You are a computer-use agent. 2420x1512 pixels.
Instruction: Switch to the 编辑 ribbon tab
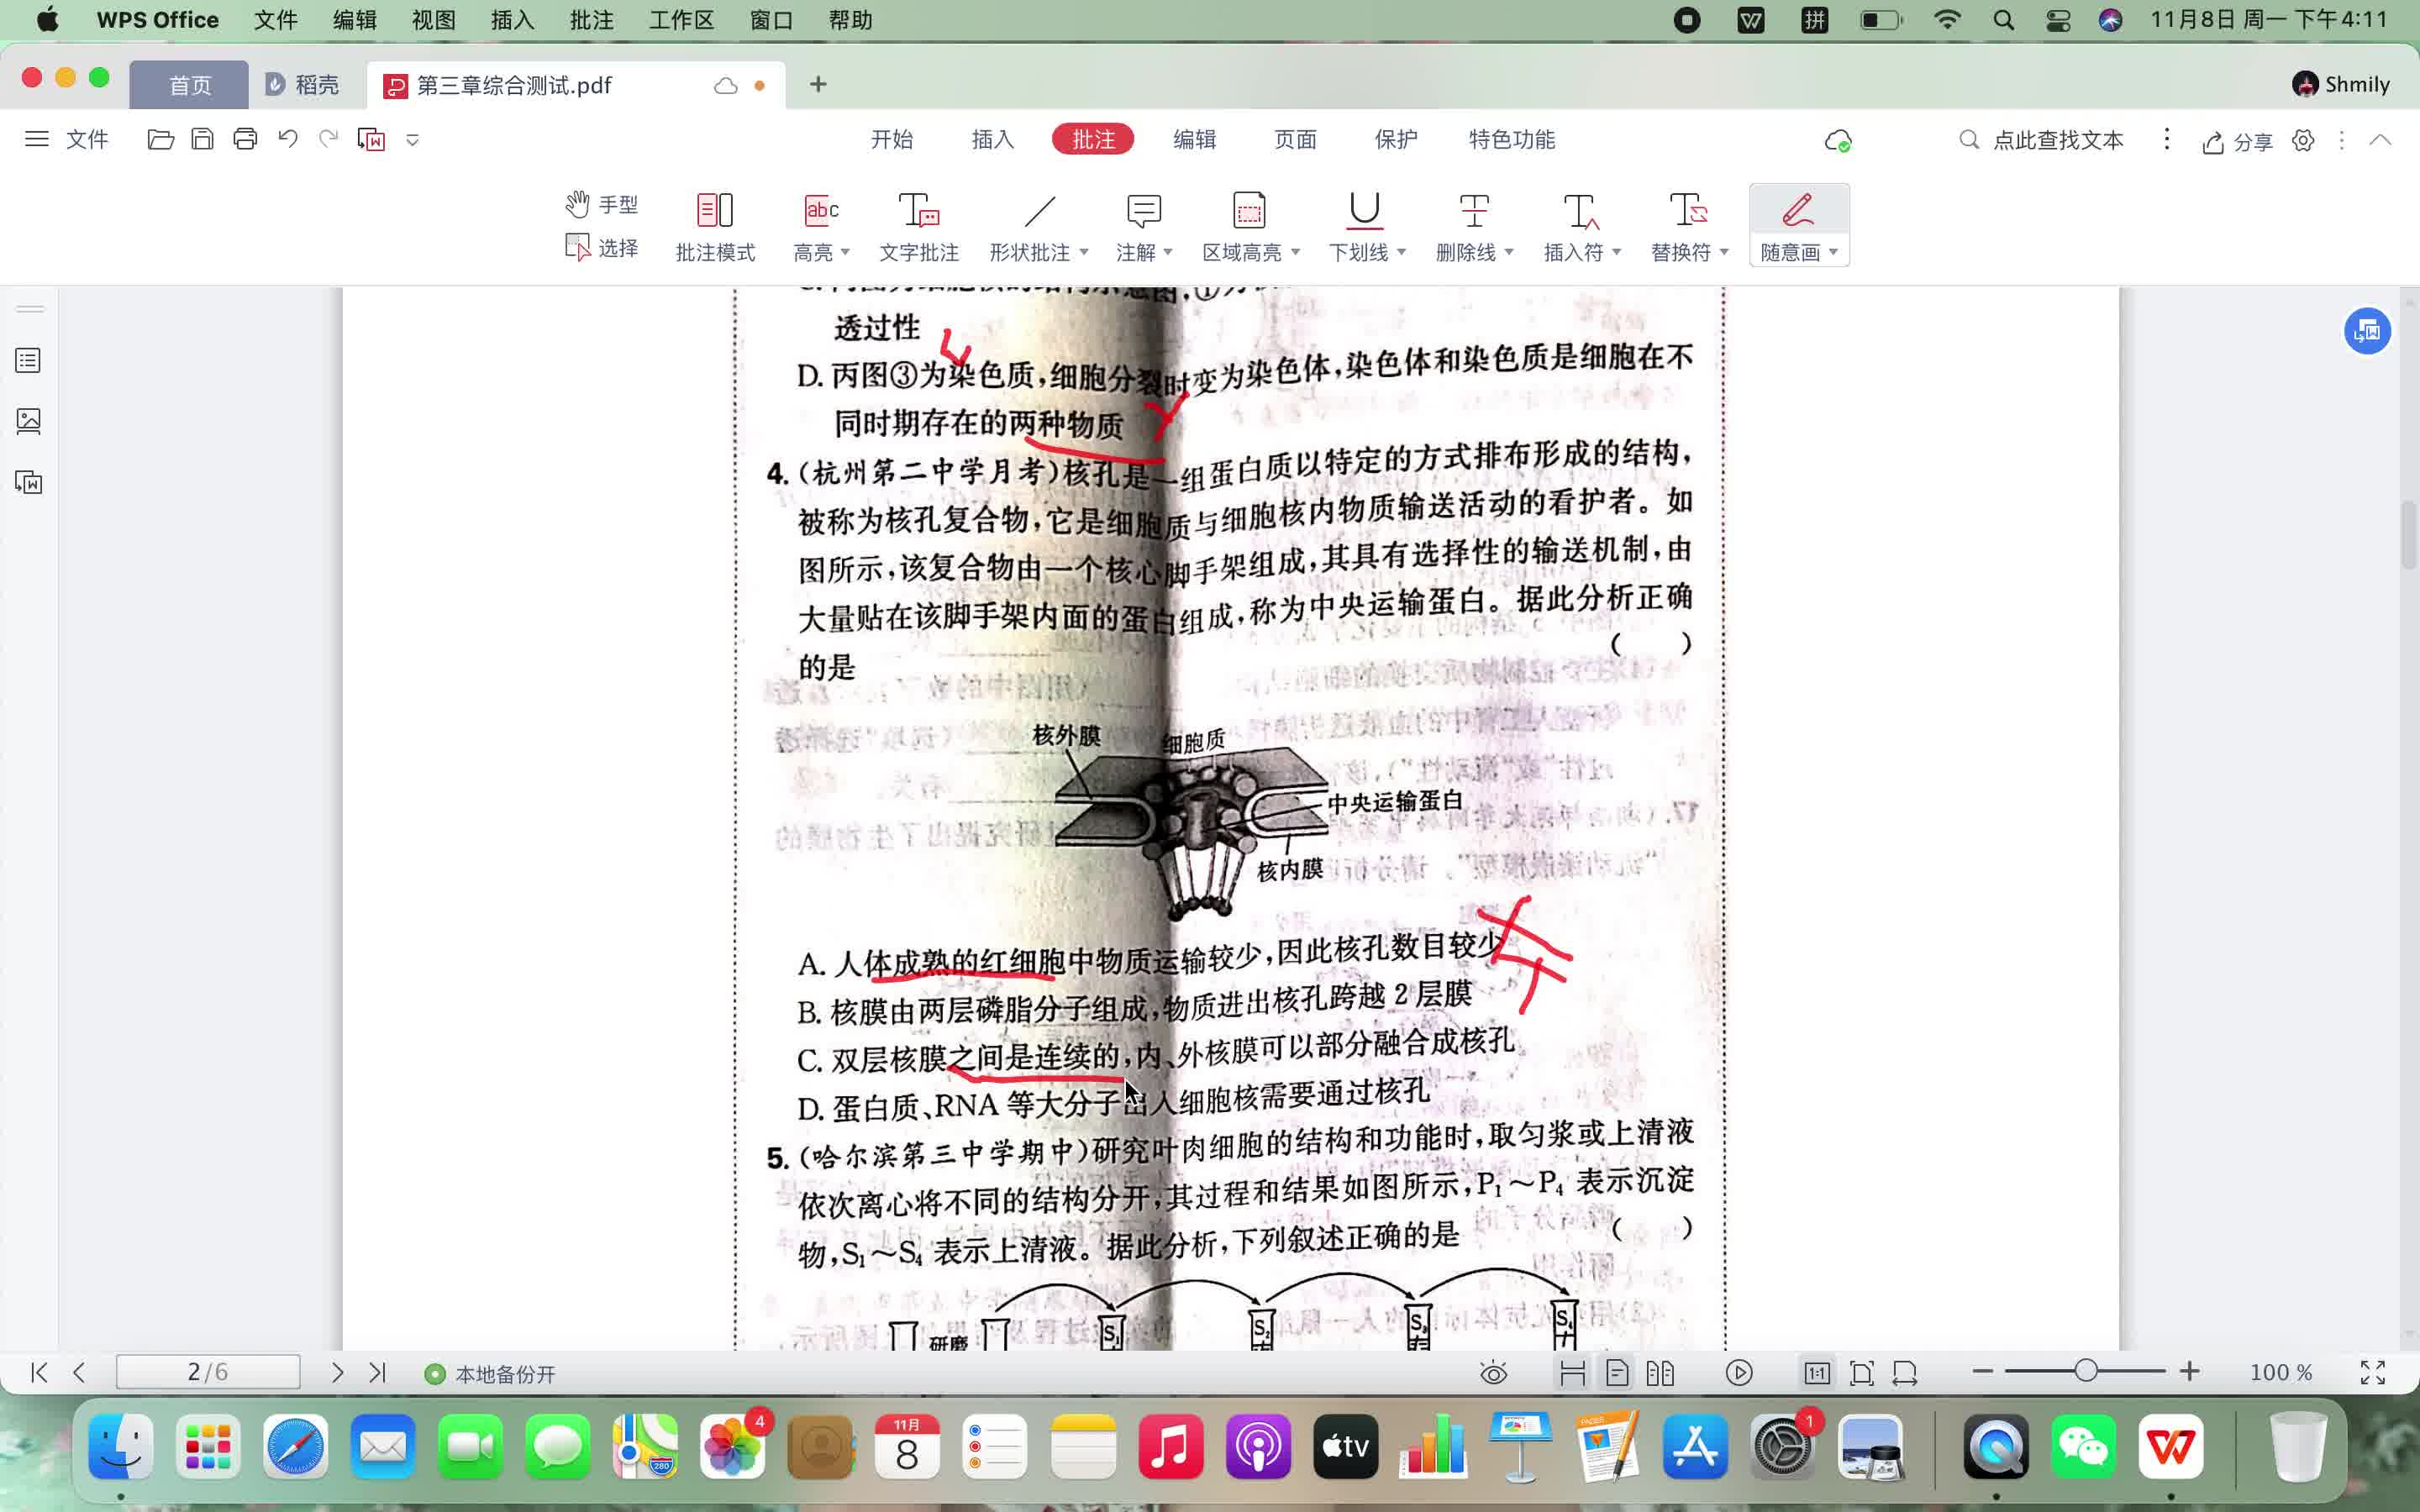(1194, 139)
